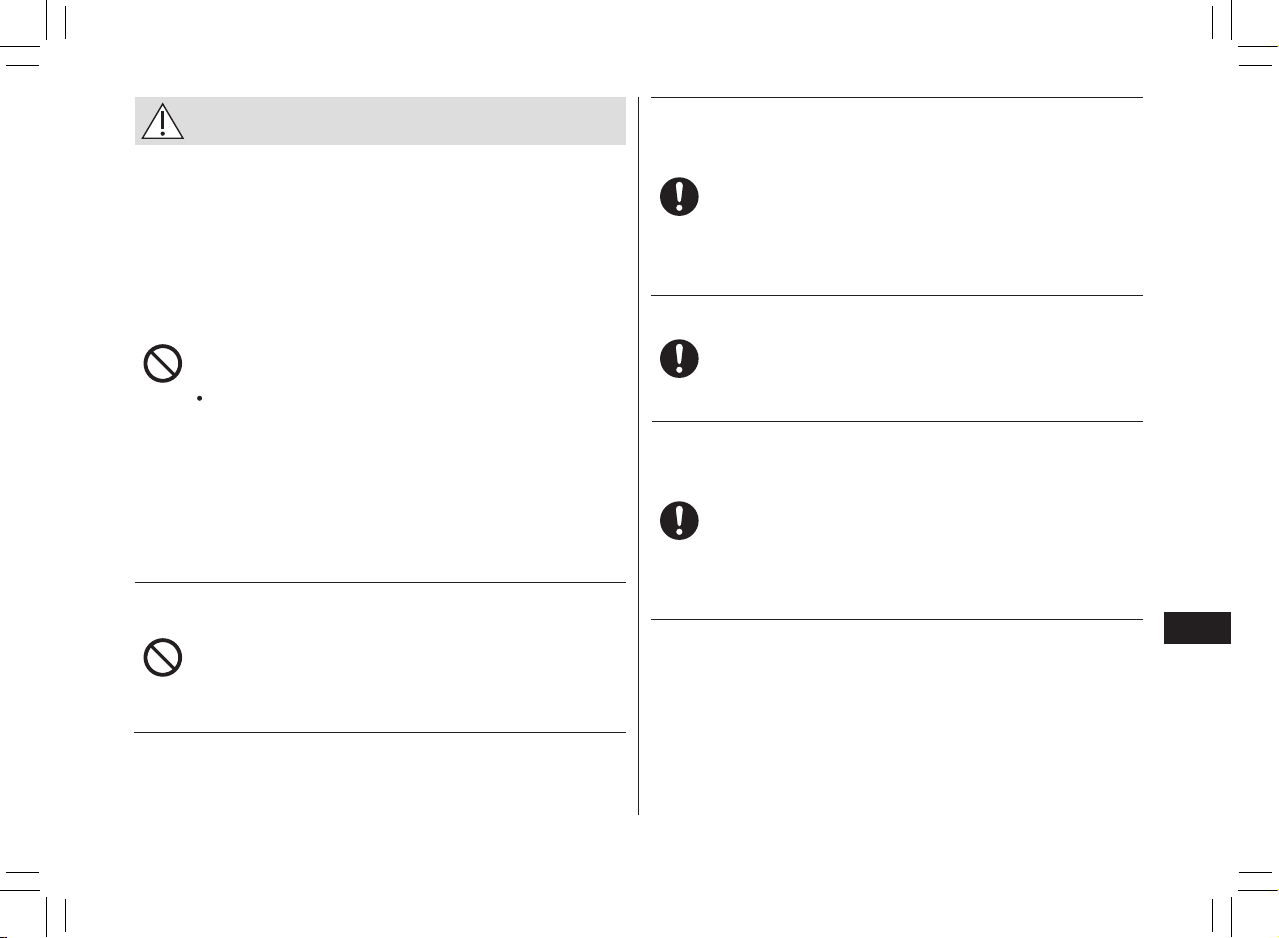The image size is (1279, 938).
Task: Click the black index tab on the right edge
Action: tap(1198, 628)
